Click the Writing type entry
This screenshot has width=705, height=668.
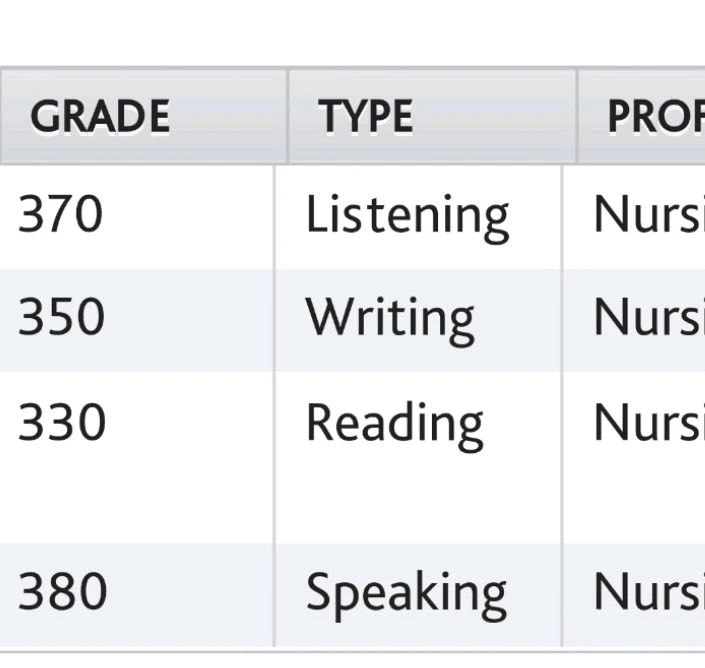click(390, 318)
